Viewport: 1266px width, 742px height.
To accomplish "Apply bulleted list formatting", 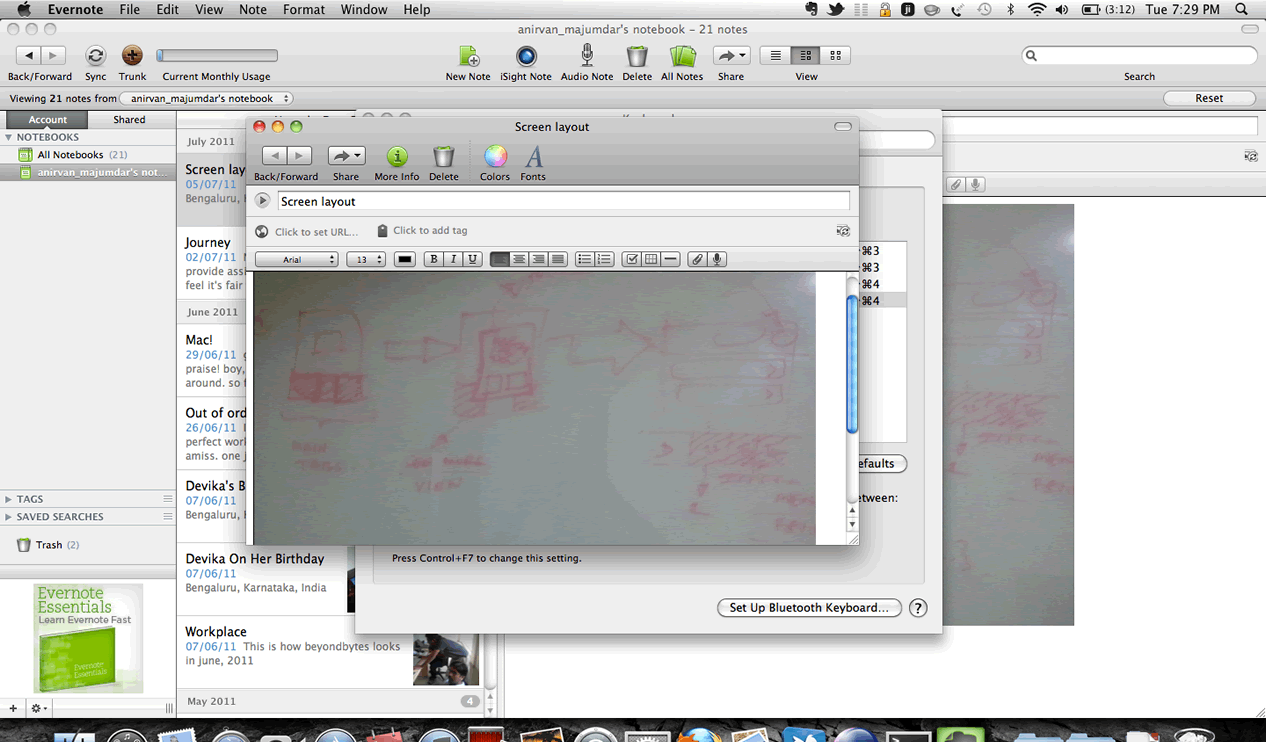I will pyautogui.click(x=585, y=259).
